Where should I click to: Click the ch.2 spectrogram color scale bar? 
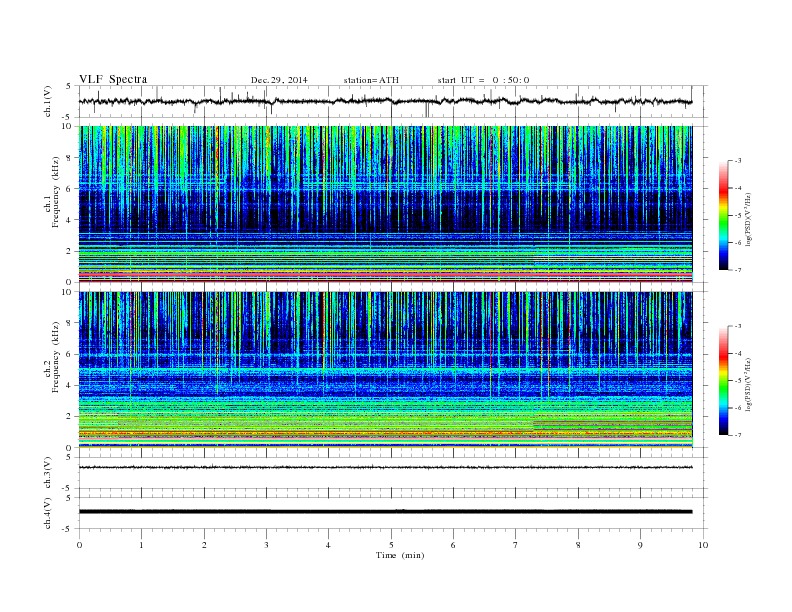click(723, 380)
